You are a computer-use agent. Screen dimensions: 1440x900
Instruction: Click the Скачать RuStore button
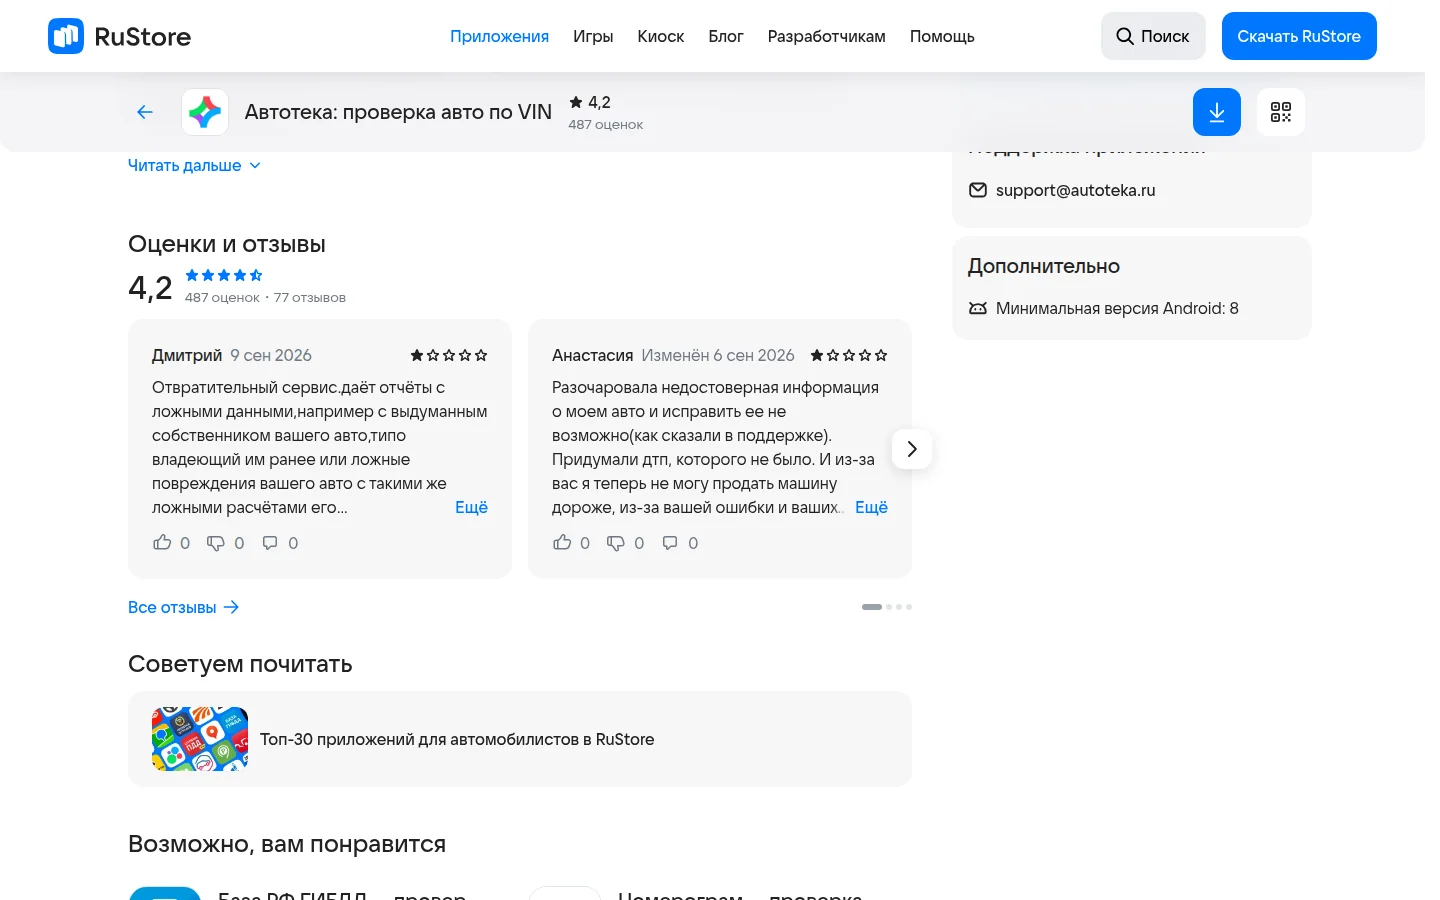click(1299, 36)
